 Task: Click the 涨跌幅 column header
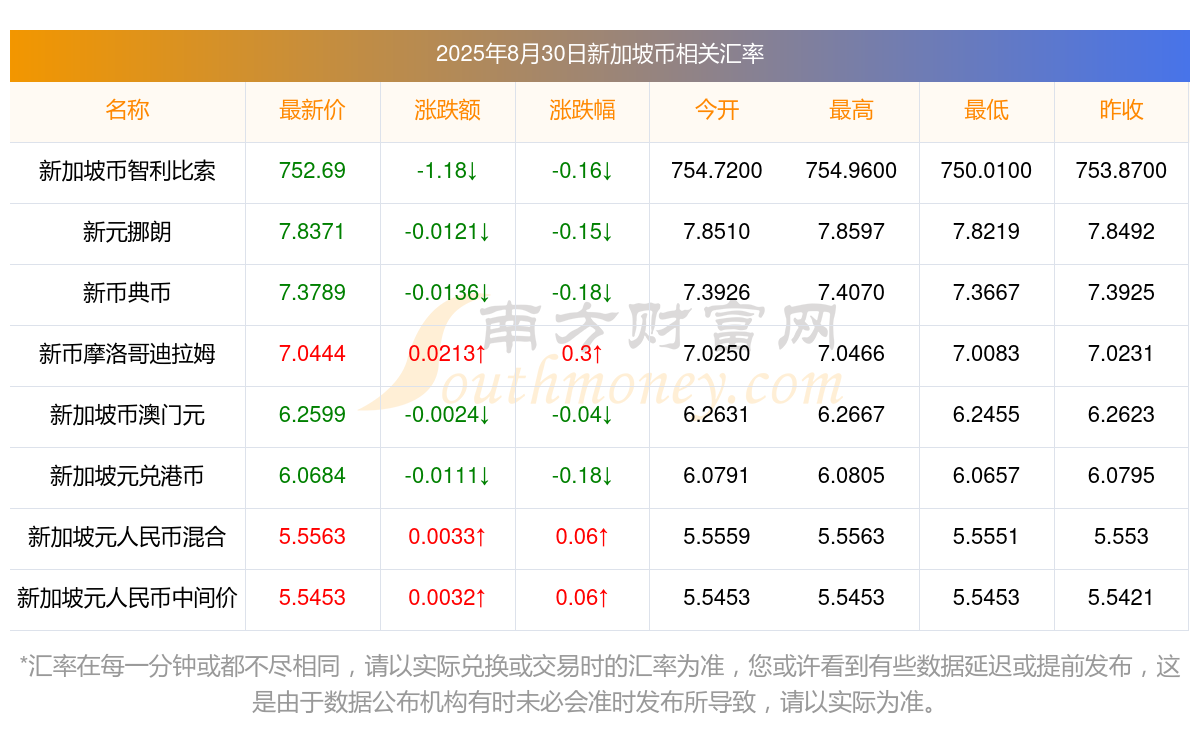pos(582,110)
